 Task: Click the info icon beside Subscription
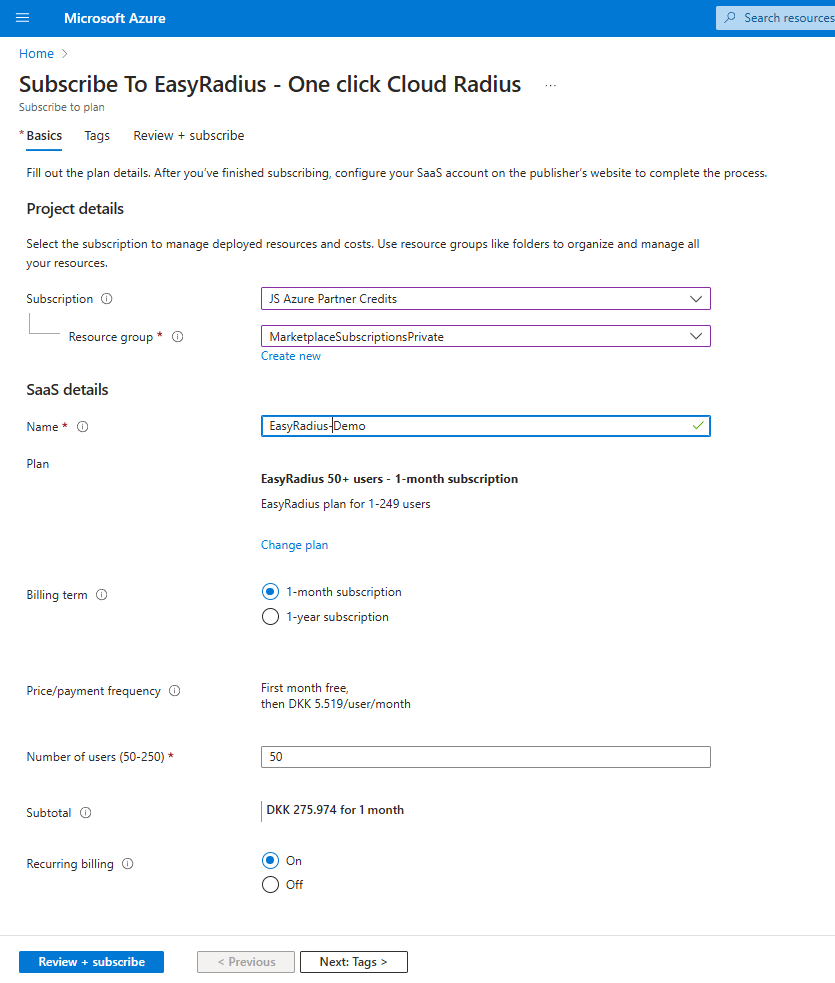pos(107,298)
